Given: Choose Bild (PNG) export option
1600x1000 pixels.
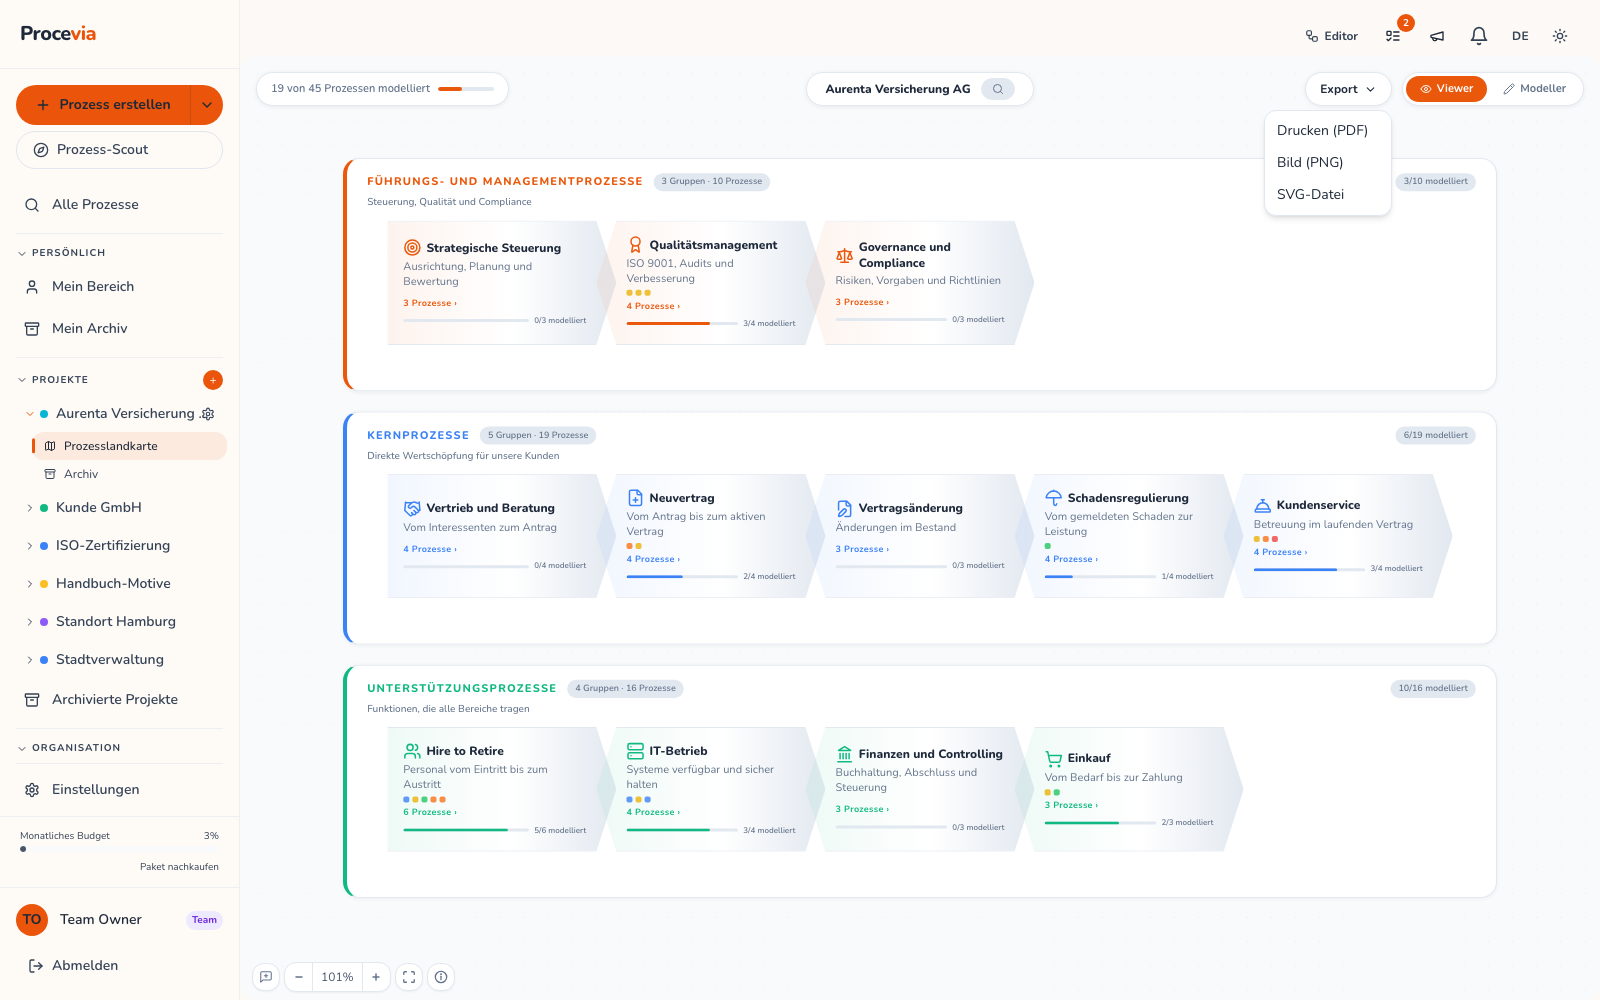Looking at the screenshot, I should point(1327,162).
